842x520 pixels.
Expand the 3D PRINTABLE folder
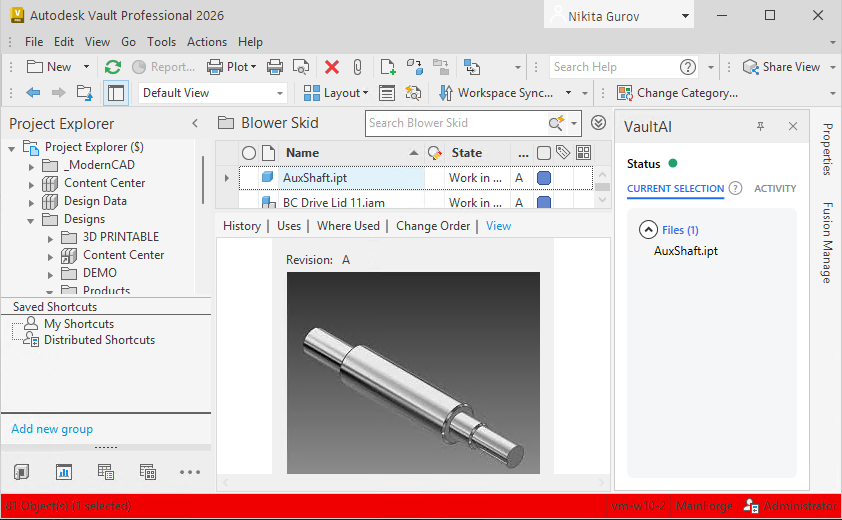[50, 239]
